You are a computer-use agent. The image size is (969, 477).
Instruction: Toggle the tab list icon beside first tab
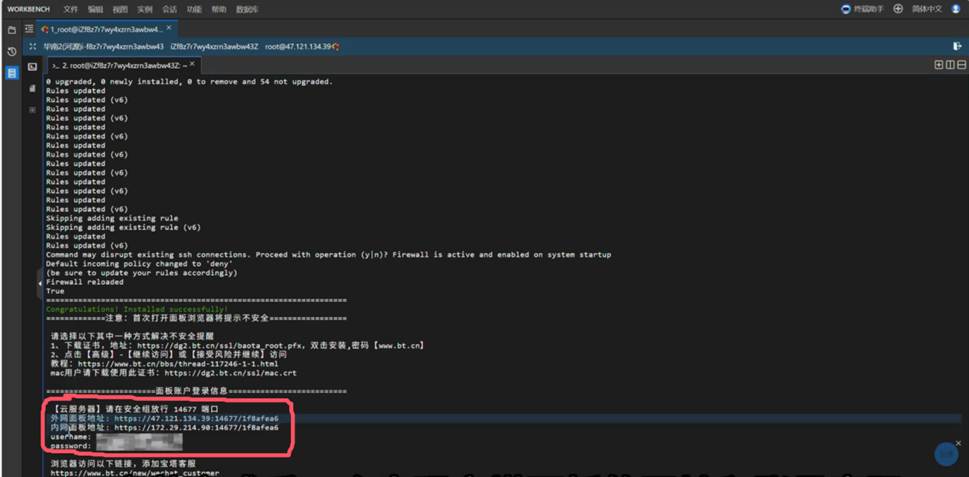29,29
